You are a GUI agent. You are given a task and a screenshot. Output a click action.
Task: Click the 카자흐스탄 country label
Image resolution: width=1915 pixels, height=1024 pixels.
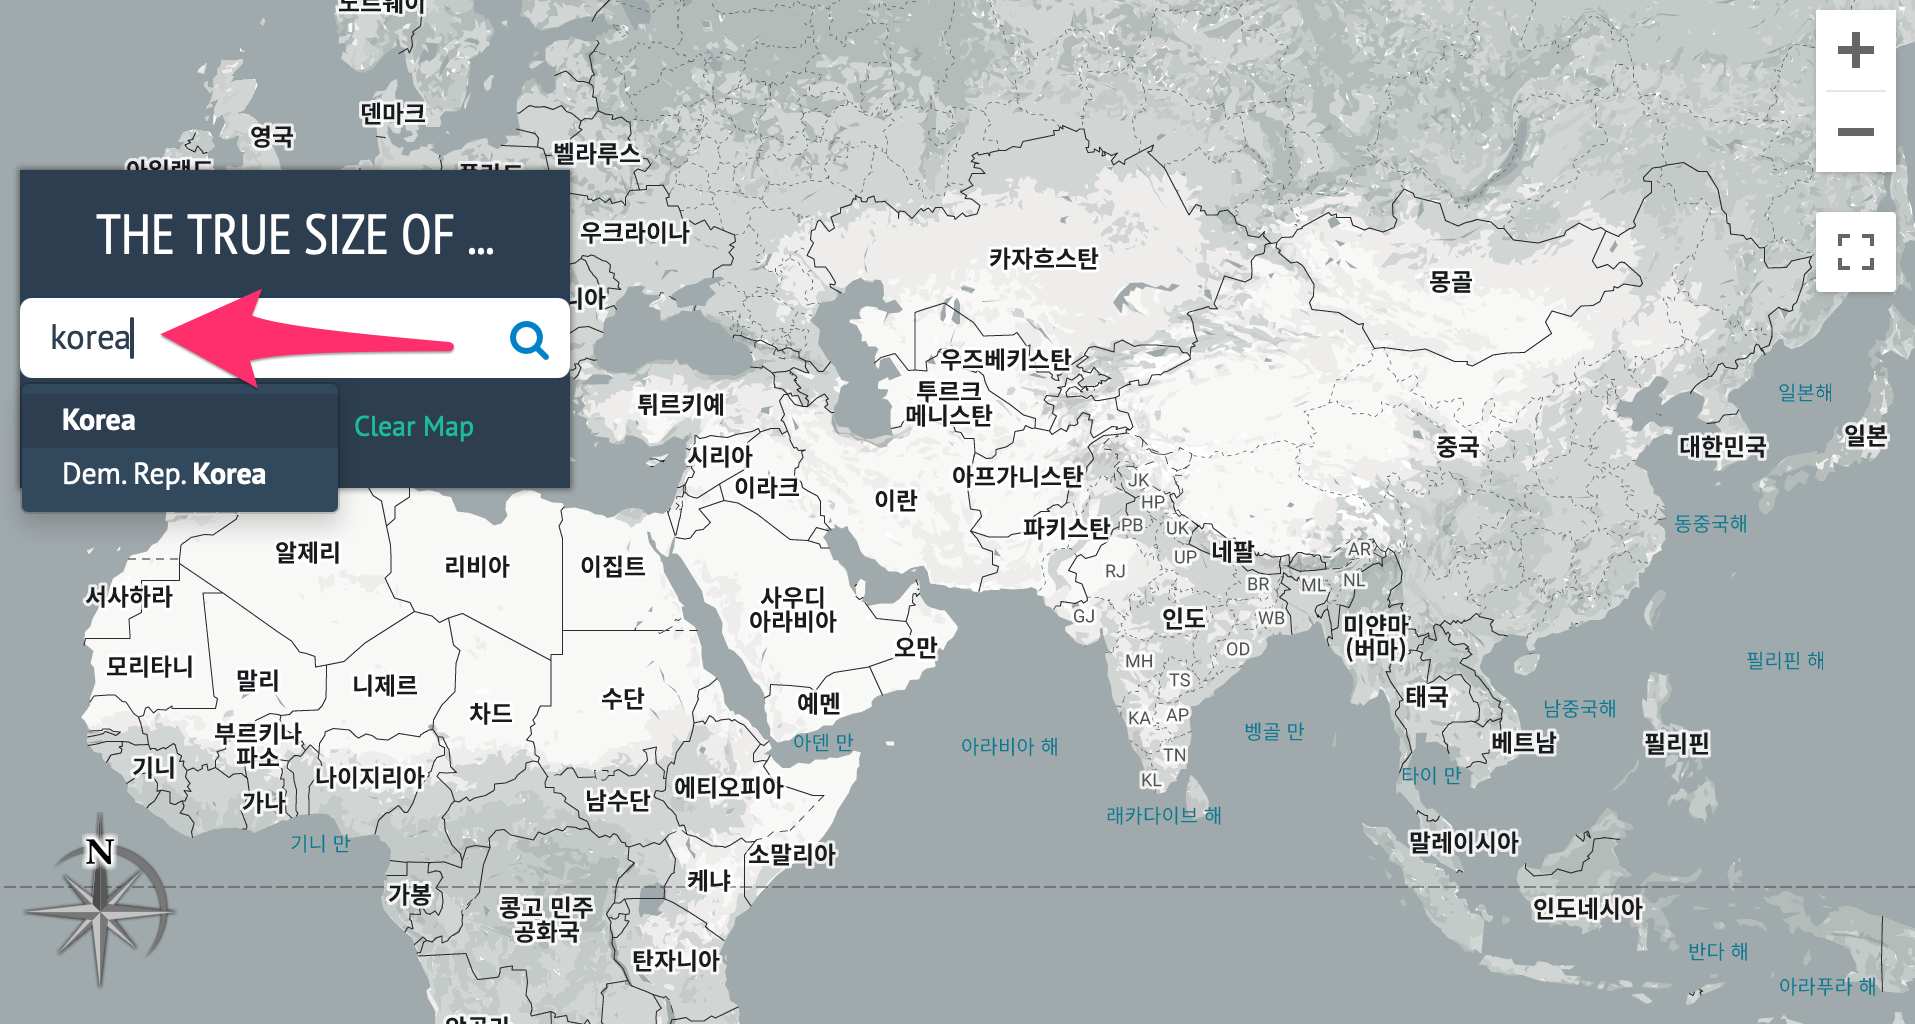[x=1043, y=259]
